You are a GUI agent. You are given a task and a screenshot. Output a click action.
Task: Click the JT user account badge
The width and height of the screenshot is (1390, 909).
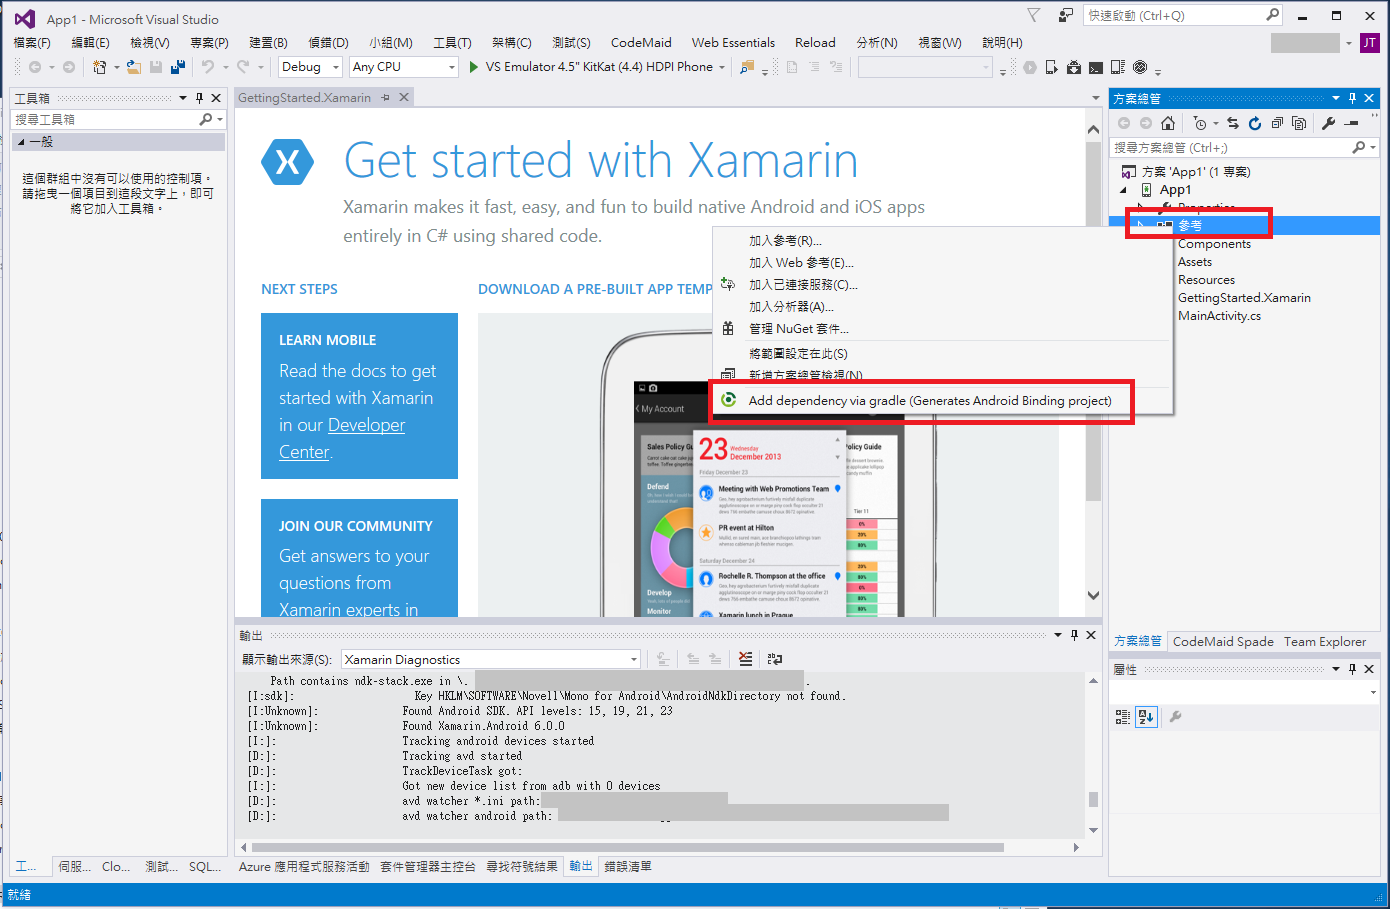pos(1369,43)
